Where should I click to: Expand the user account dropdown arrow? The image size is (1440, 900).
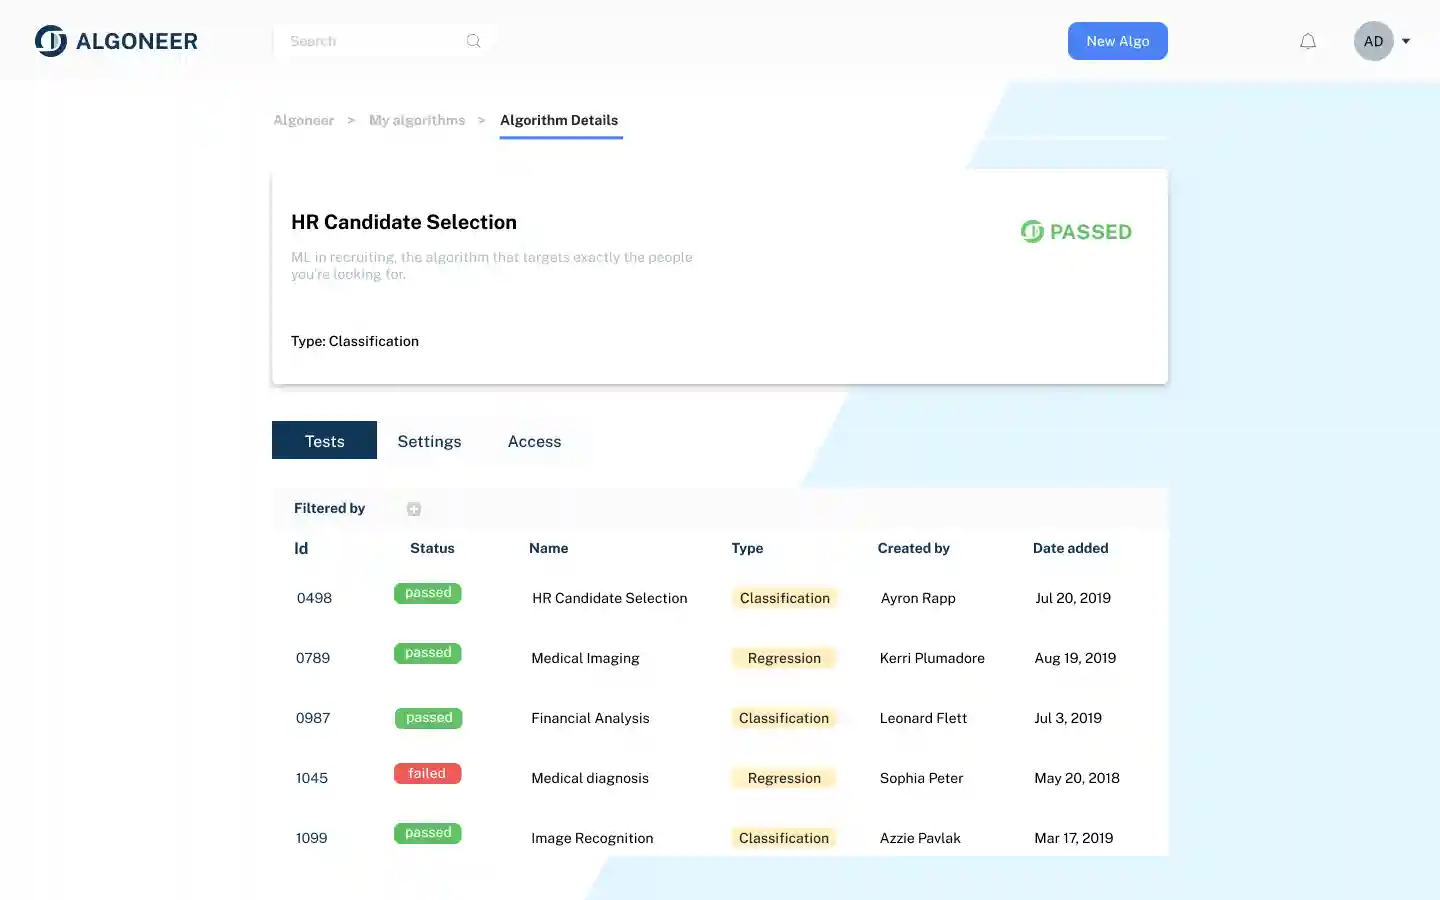click(x=1406, y=41)
